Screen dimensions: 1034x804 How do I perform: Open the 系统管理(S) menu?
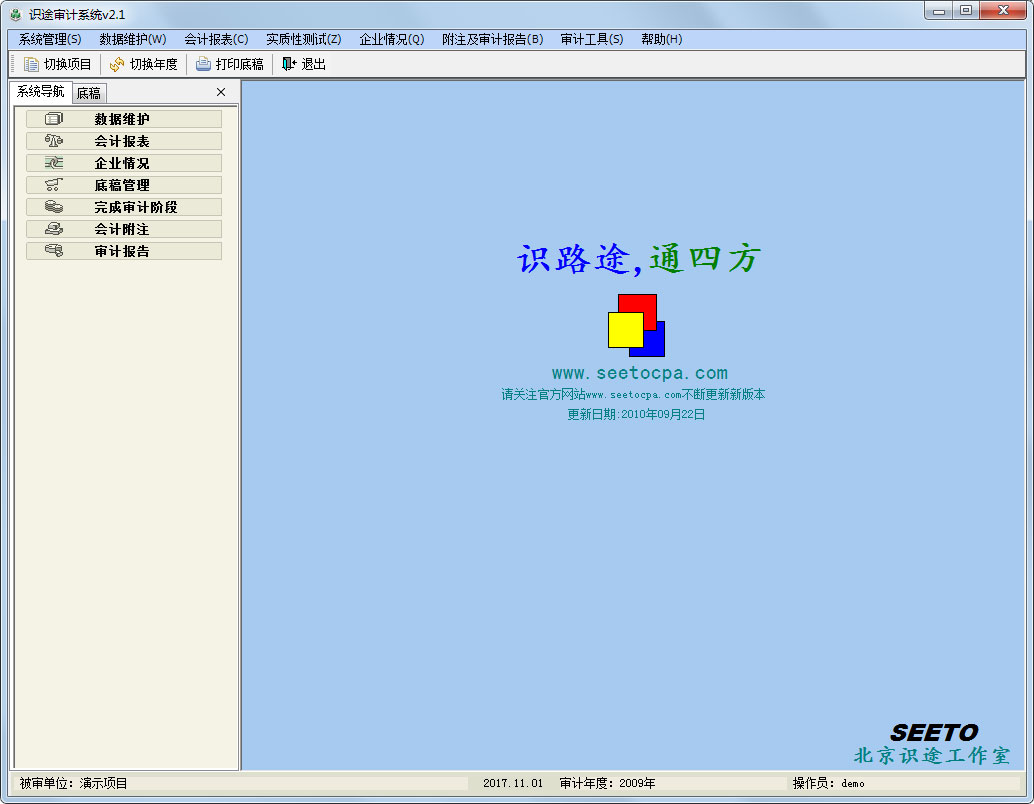coord(50,39)
